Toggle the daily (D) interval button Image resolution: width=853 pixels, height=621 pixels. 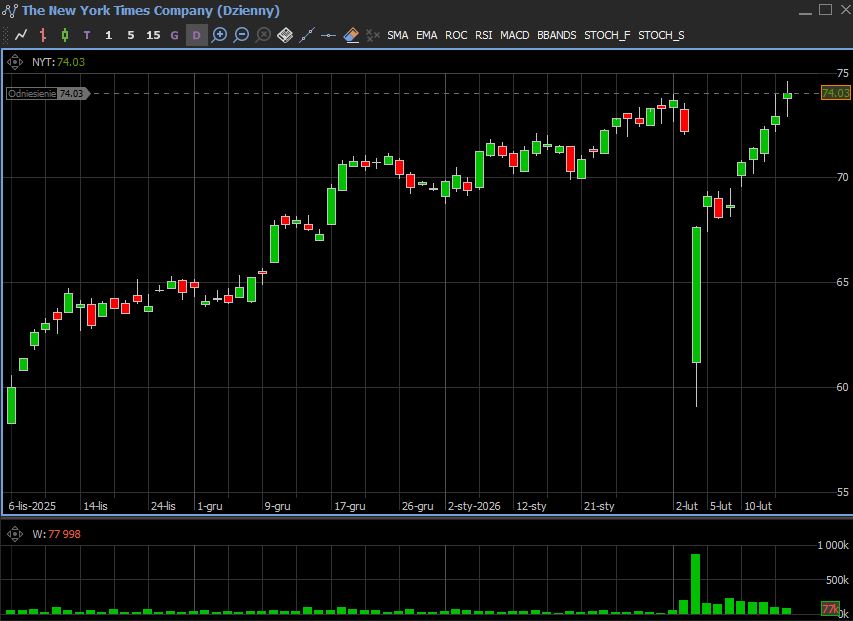[197, 35]
